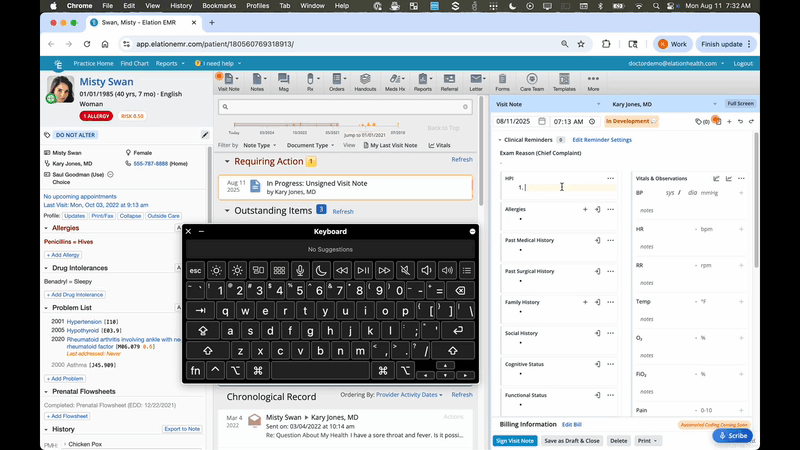Open the Note Type filter dropdown
Screen dimensions: 800x450
click(x=260, y=145)
